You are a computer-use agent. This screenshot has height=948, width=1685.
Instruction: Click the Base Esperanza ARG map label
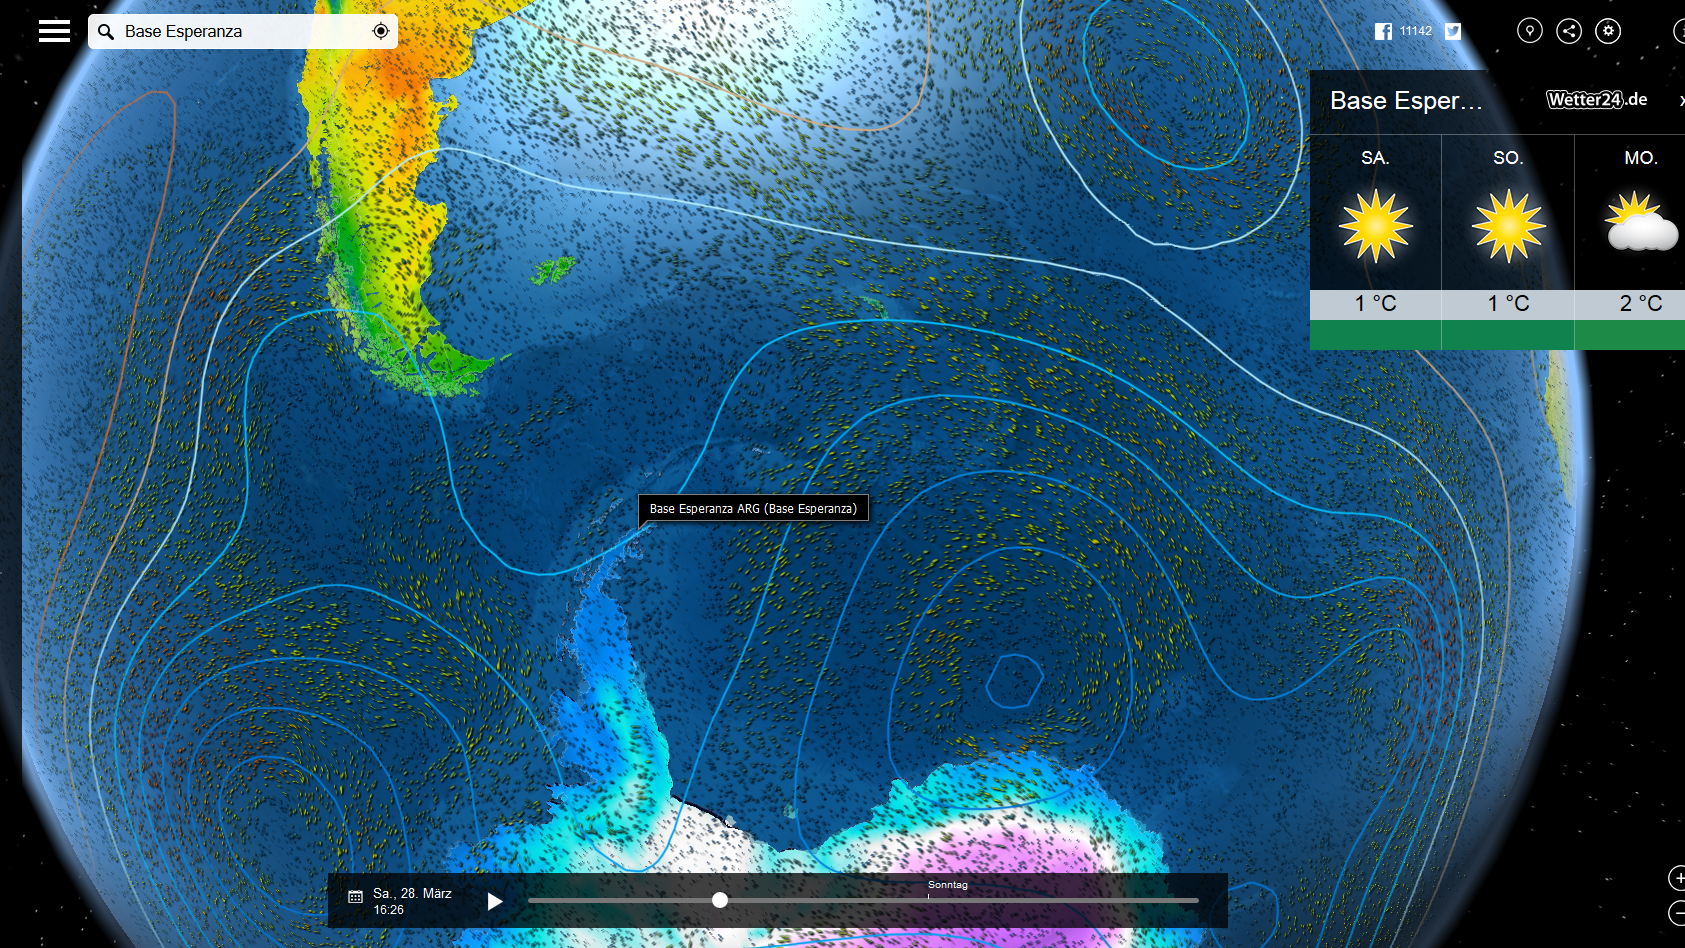[753, 509]
